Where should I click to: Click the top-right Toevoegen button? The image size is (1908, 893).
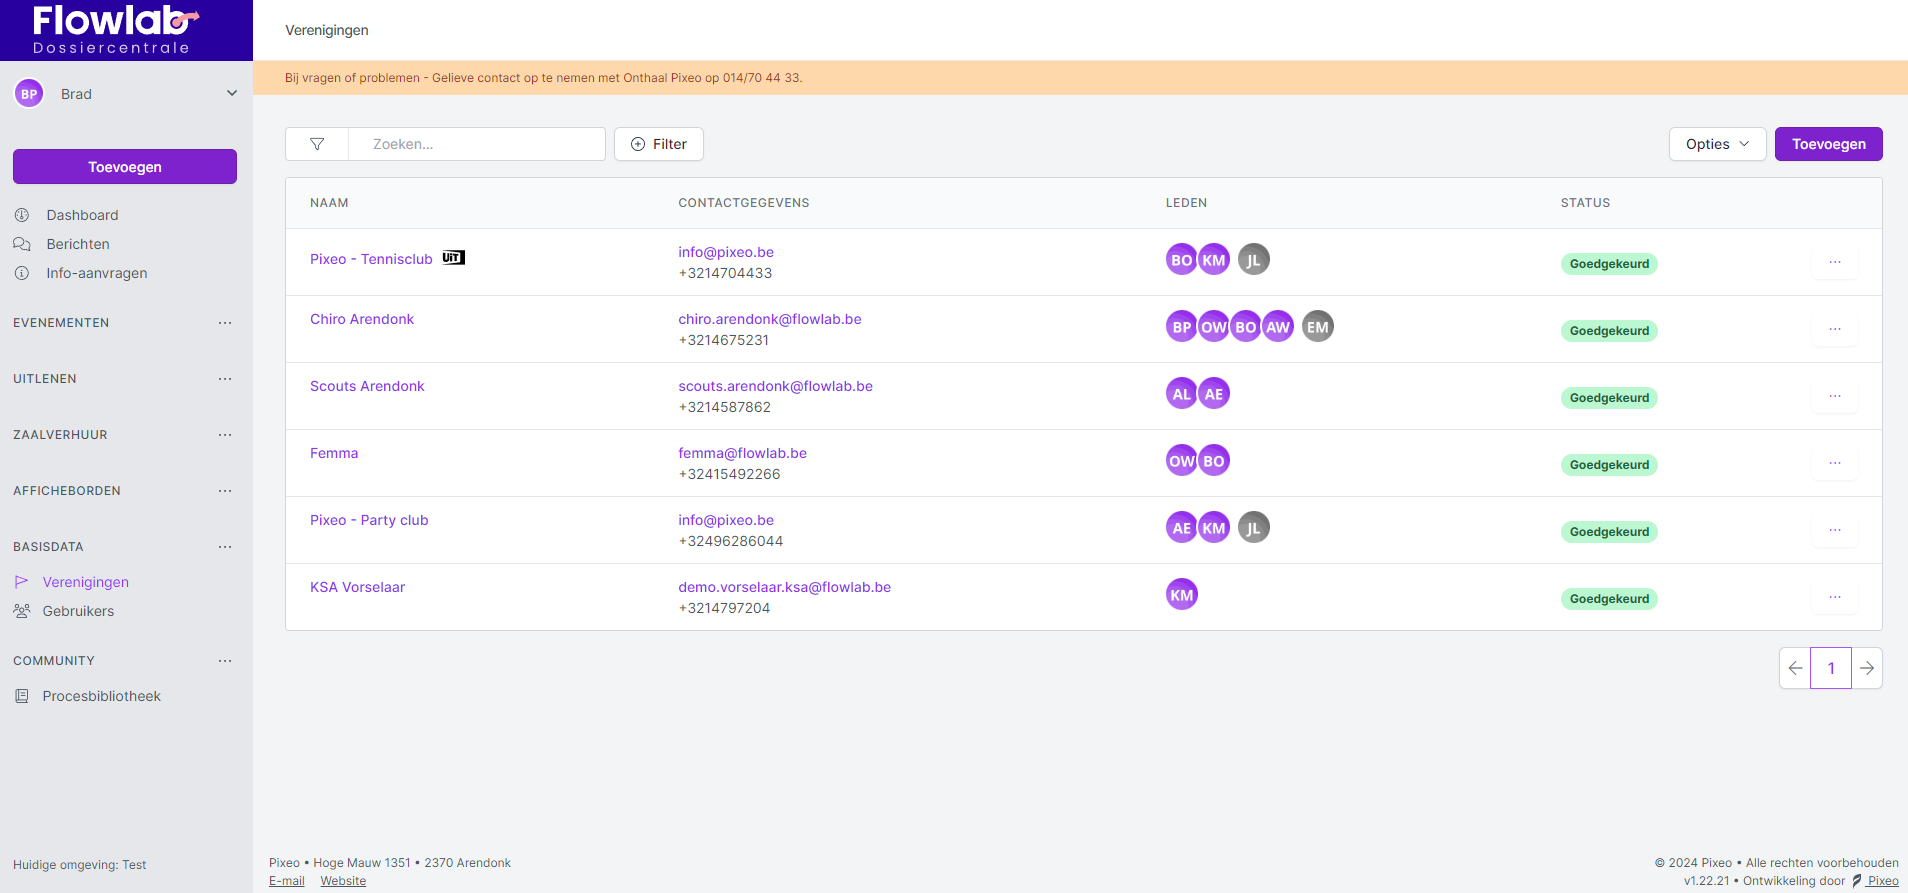click(x=1828, y=144)
